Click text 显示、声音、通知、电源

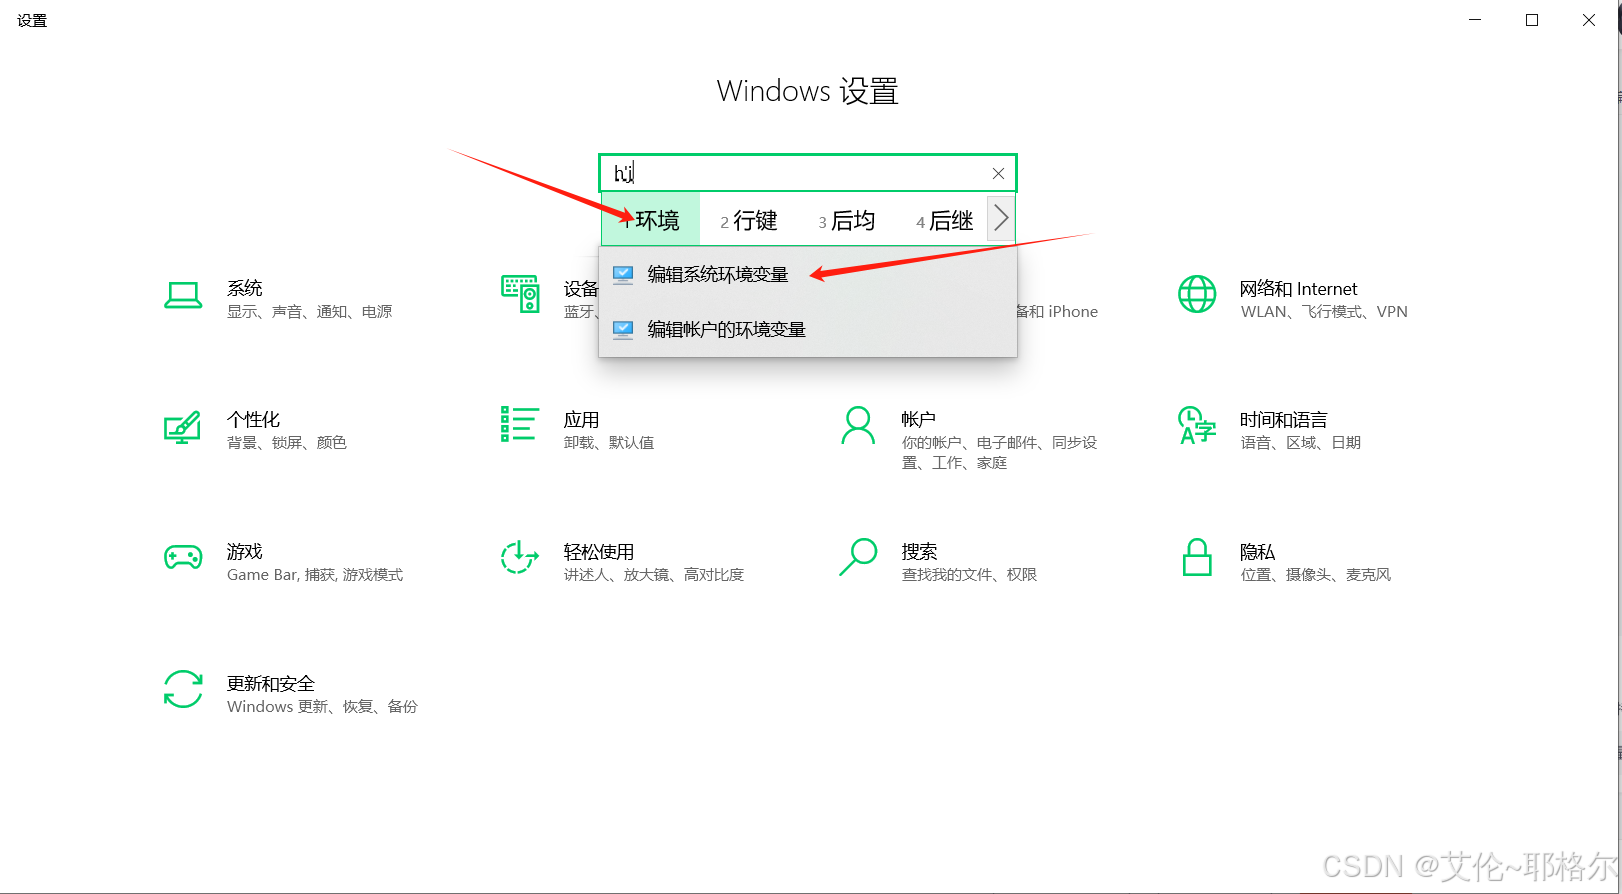[x=309, y=312]
